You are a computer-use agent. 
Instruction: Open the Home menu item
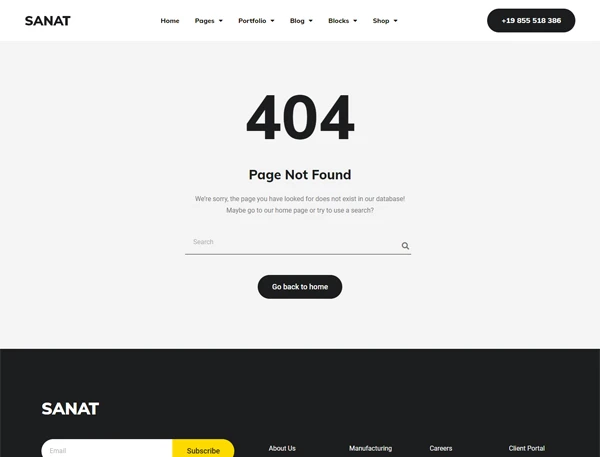170,21
